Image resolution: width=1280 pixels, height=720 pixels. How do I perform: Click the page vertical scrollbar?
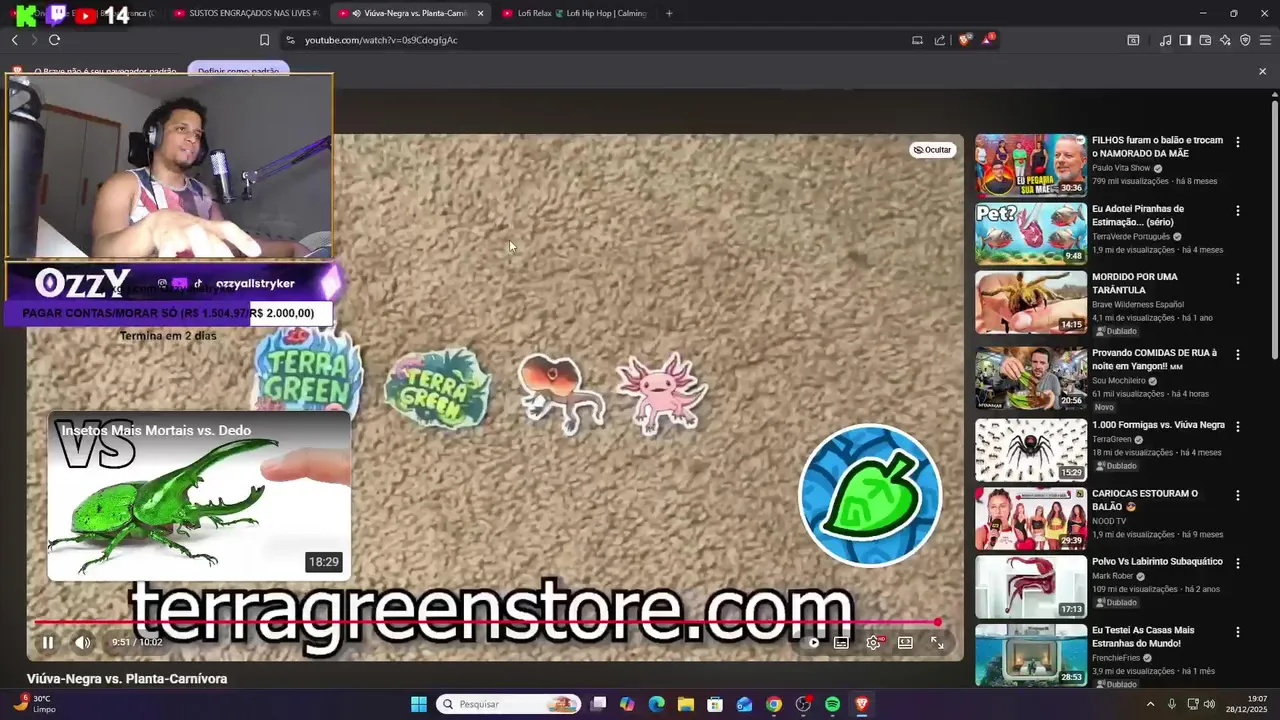pyautogui.click(x=1275, y=230)
